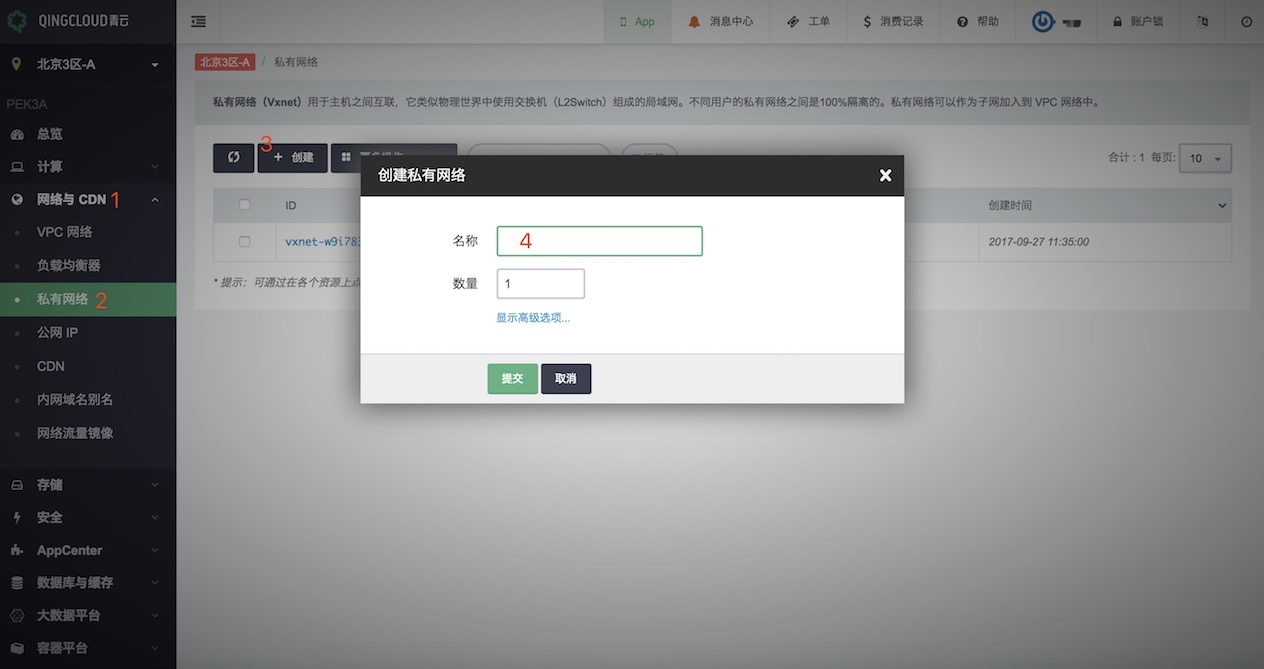
Task: Click the 帮助 help icon
Action: 977,21
